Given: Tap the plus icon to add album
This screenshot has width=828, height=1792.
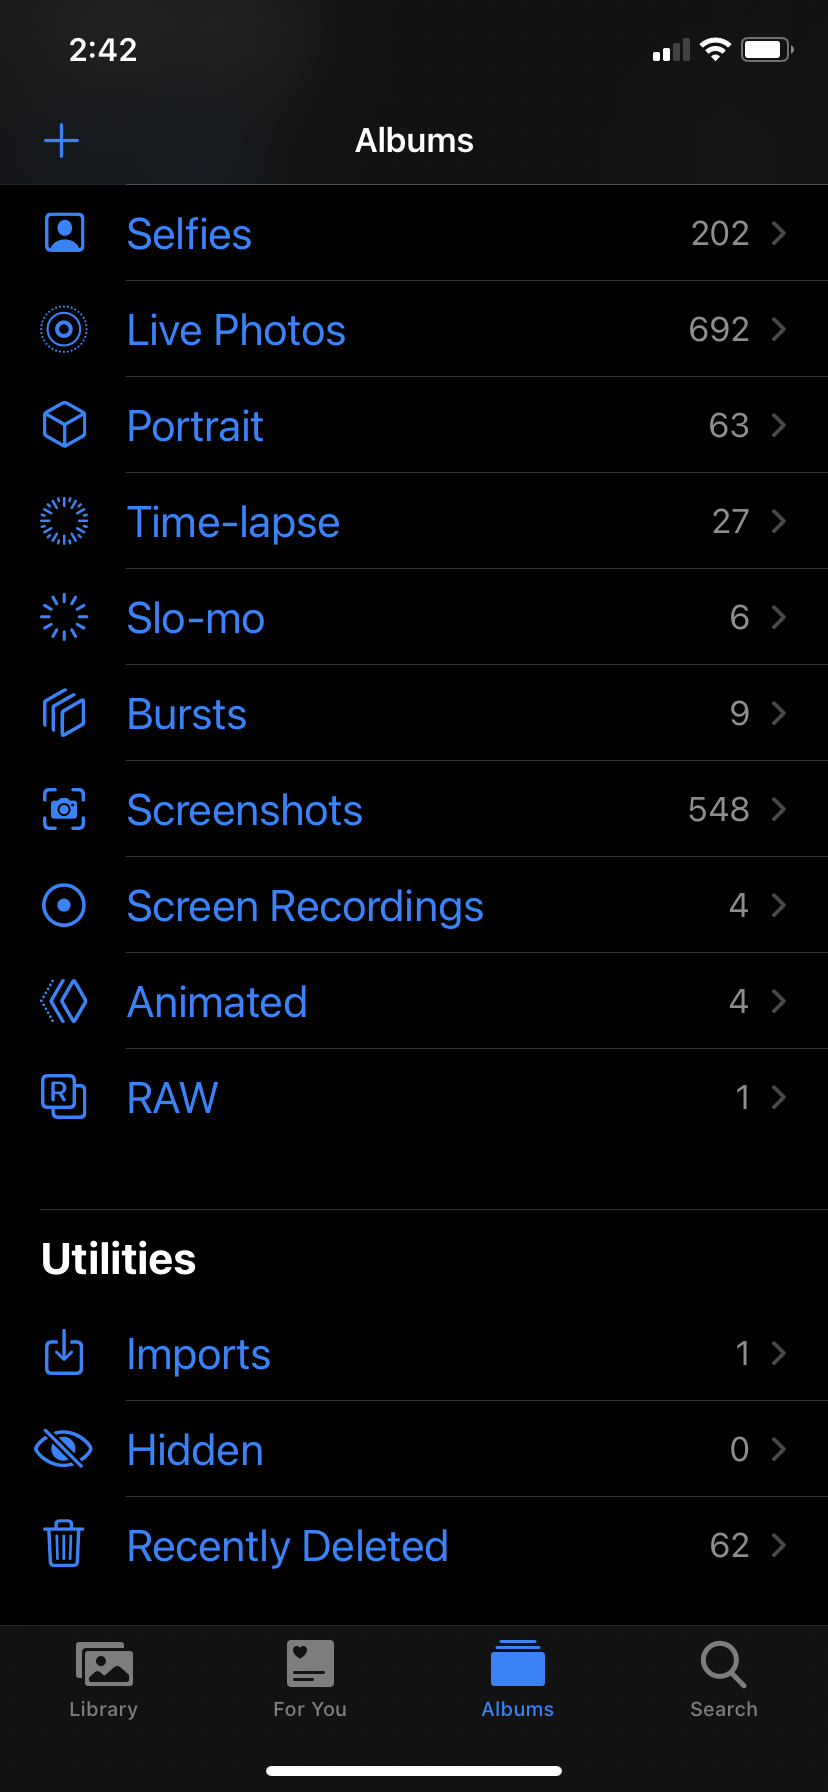Looking at the screenshot, I should pos(61,141).
